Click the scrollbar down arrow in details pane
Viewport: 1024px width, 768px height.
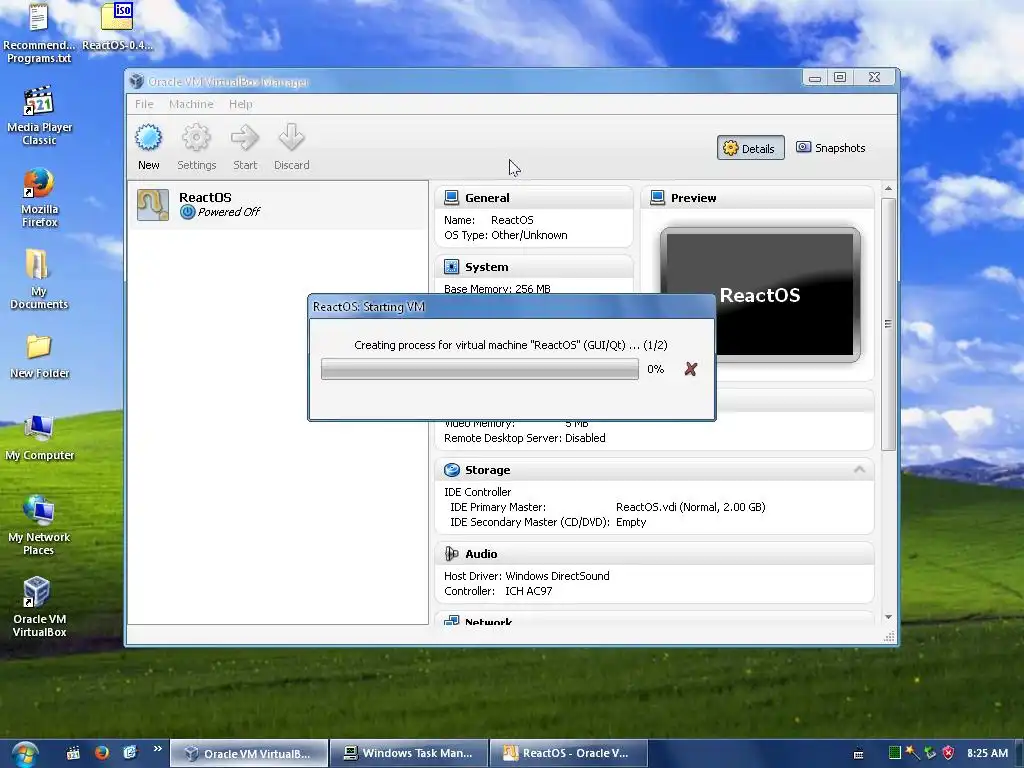[888, 617]
